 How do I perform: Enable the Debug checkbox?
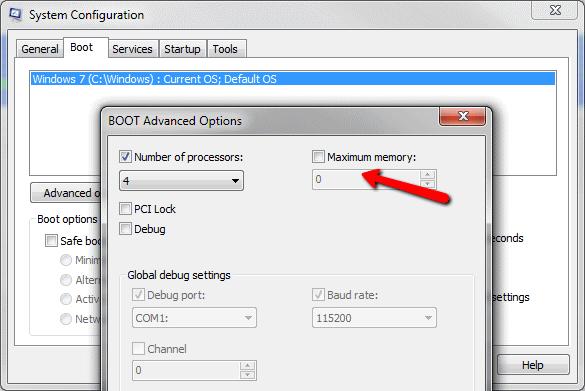pyautogui.click(x=125, y=229)
